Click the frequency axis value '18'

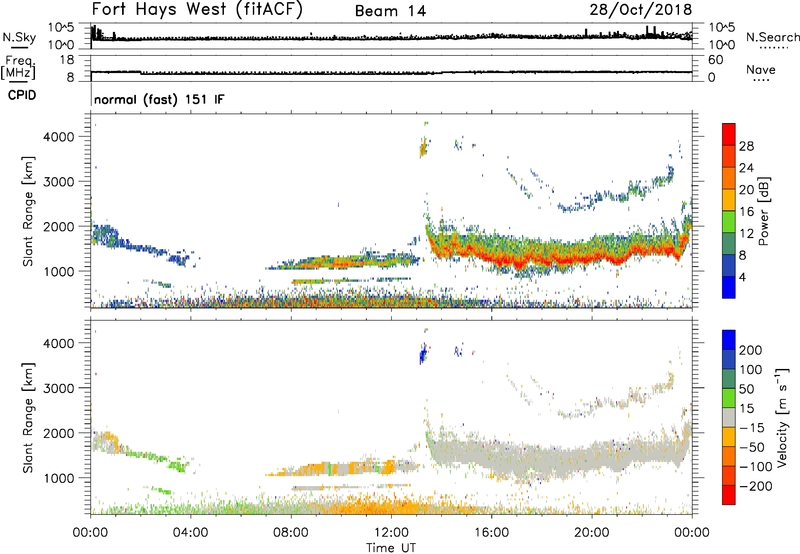[x=67, y=60]
